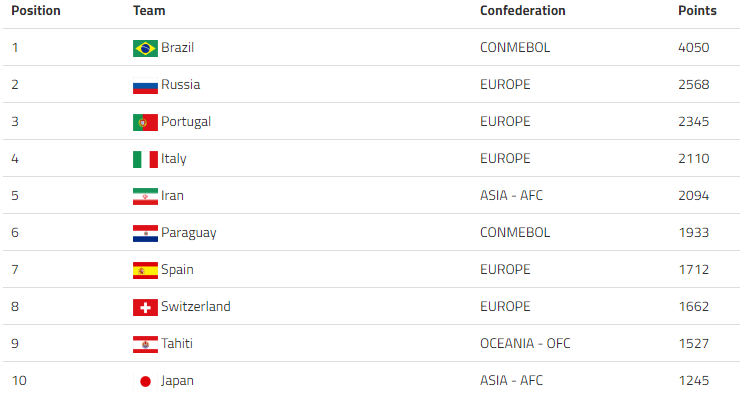The image size is (740, 397).
Task: Sort by the Position column header
Action: [36, 10]
